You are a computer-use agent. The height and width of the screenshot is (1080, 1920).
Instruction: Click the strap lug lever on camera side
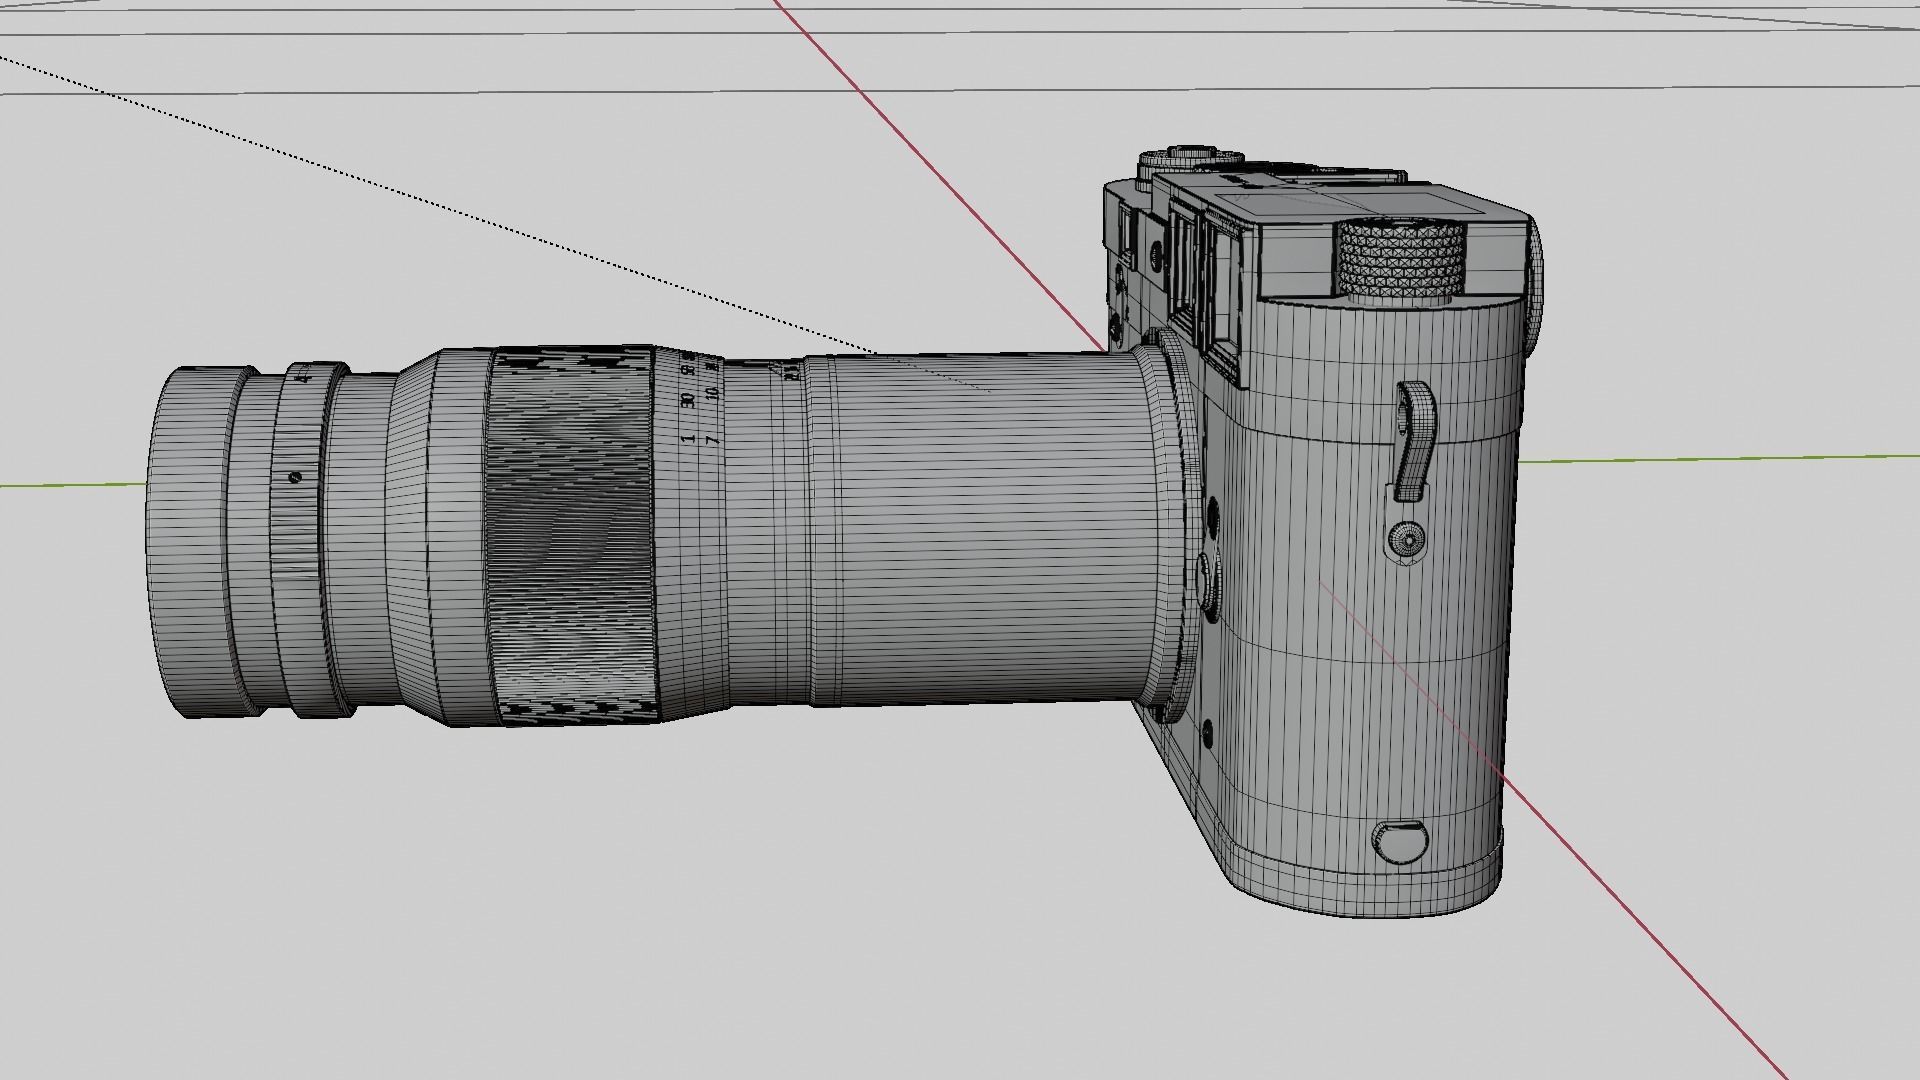click(x=1414, y=440)
